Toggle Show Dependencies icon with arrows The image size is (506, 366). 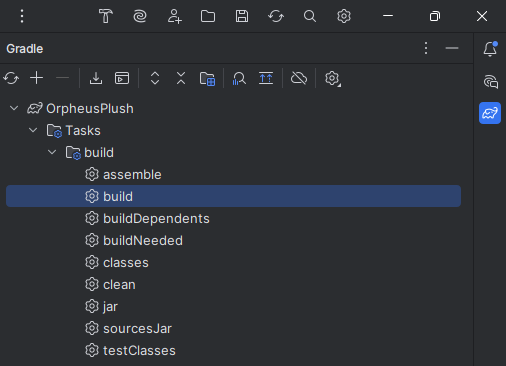pos(266,78)
